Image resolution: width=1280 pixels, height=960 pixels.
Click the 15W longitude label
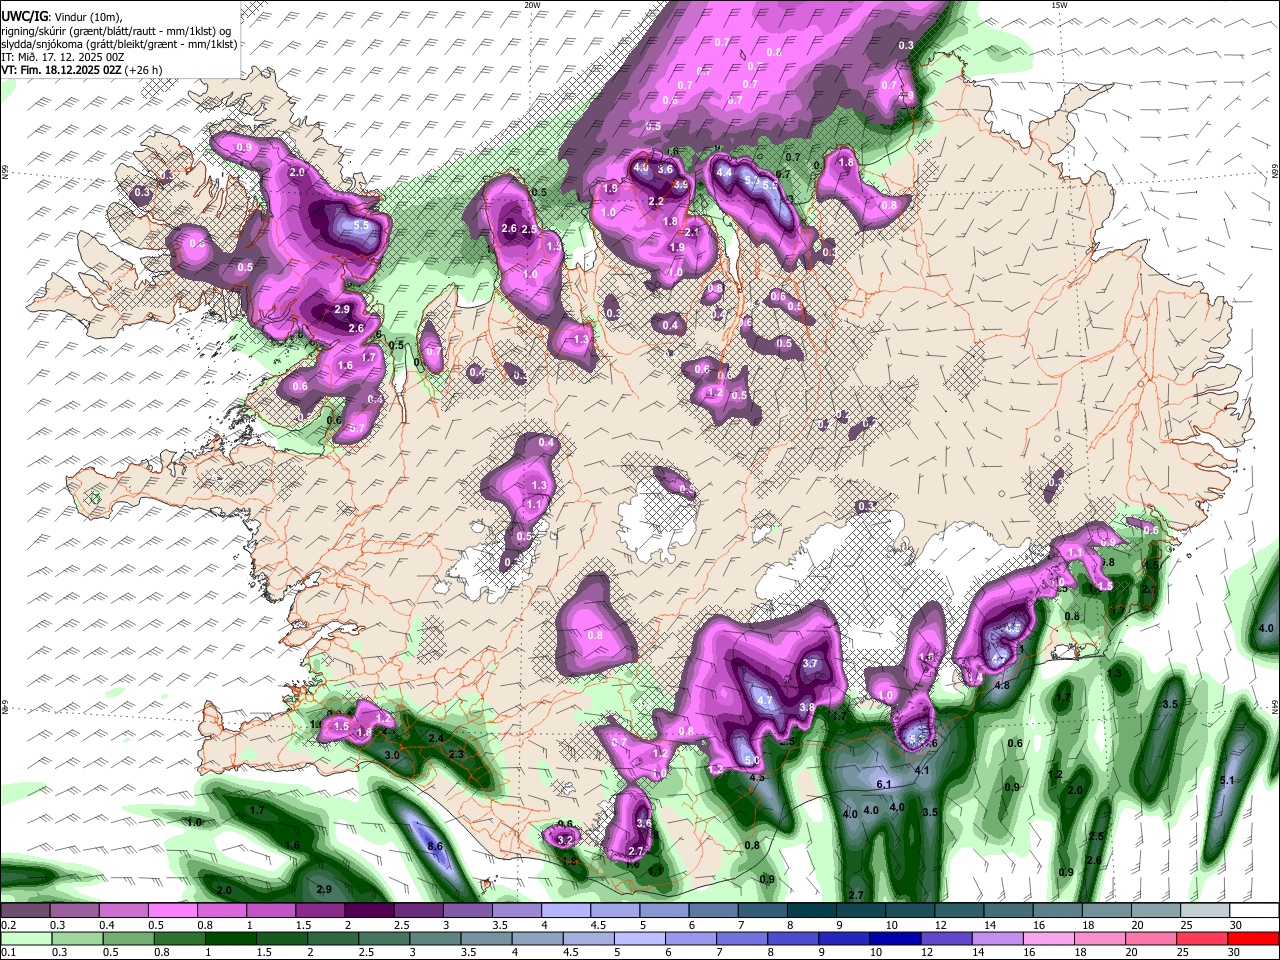(1059, 5)
